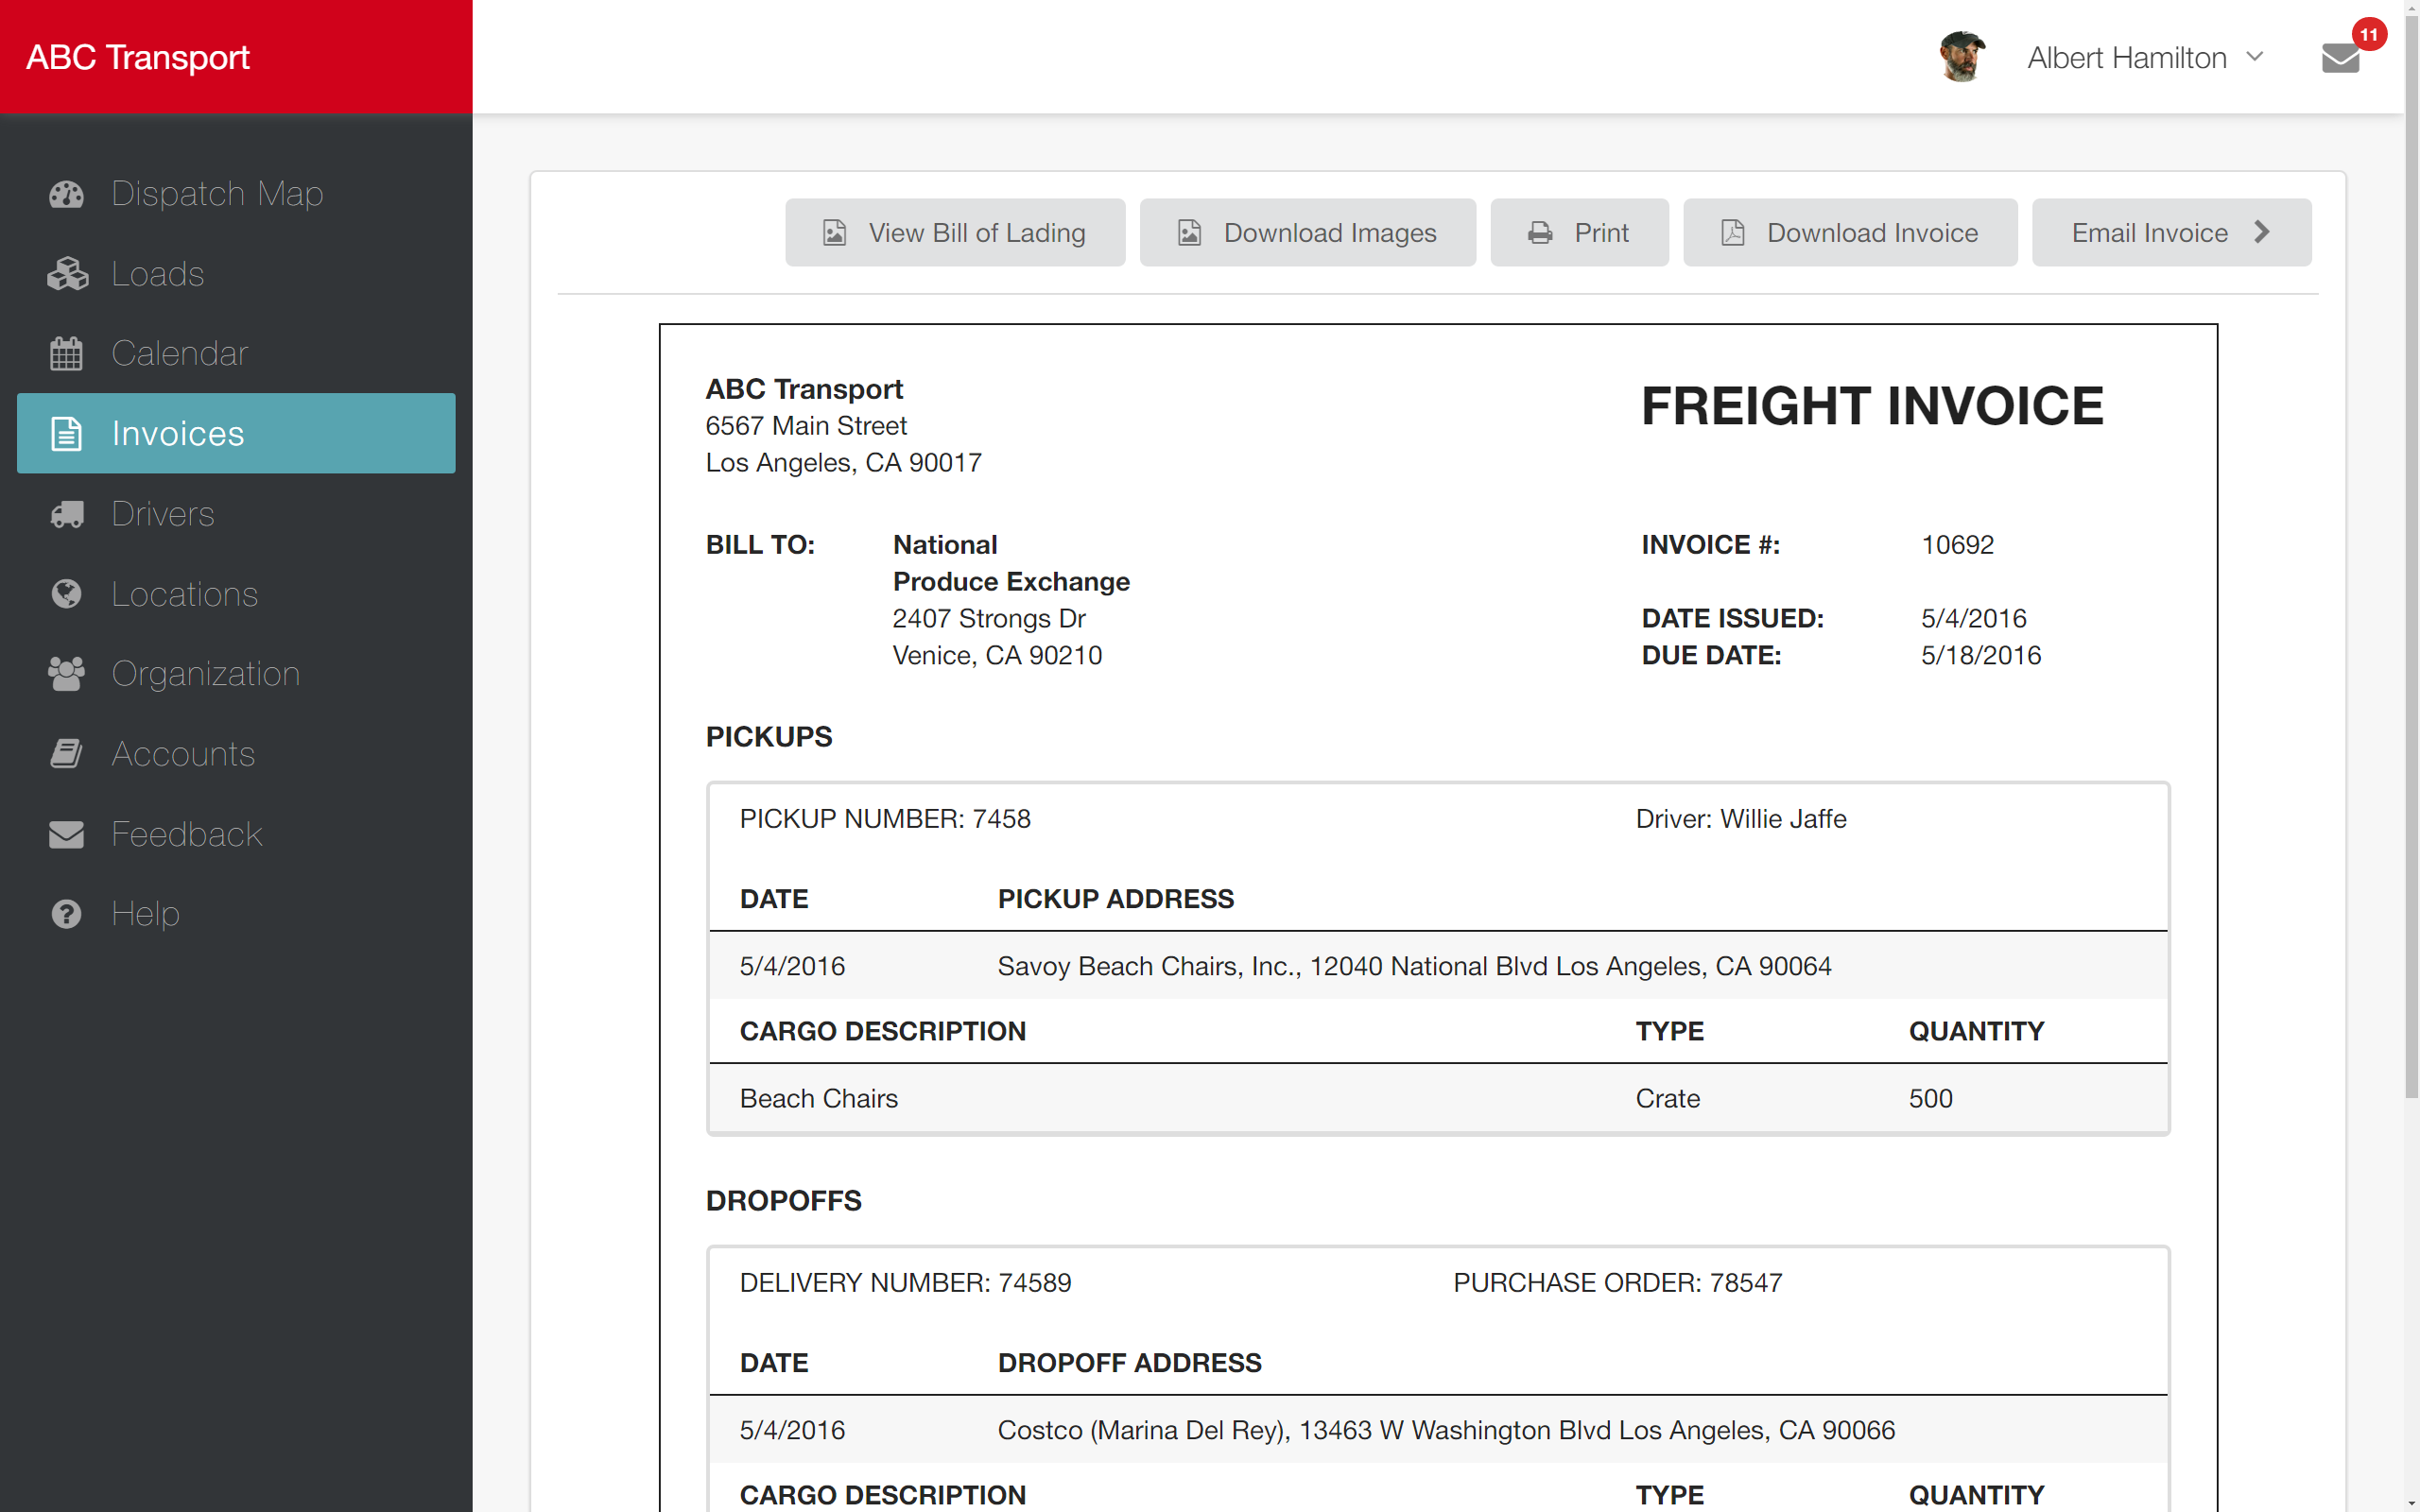Click the Download Images button
Viewport: 2420px width, 1512px height.
click(x=1307, y=232)
